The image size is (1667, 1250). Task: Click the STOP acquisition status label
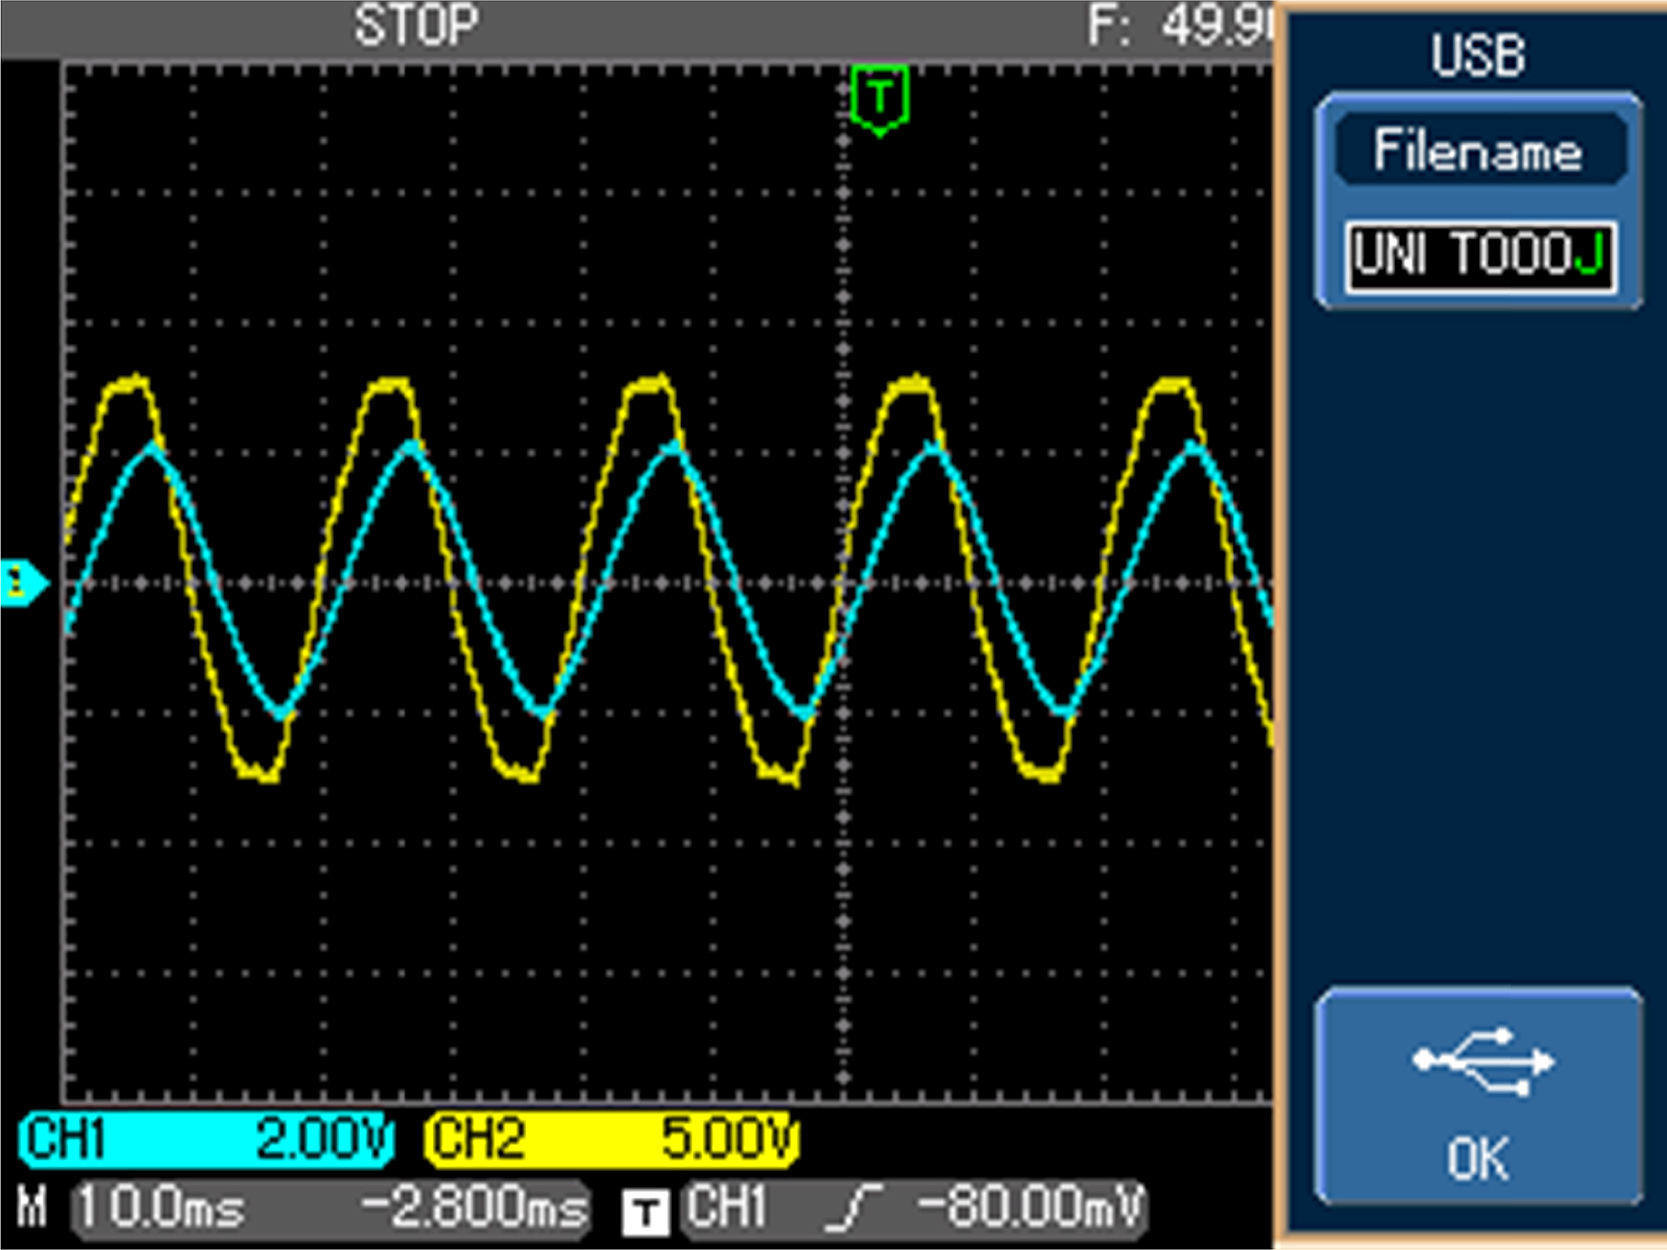(x=416, y=25)
